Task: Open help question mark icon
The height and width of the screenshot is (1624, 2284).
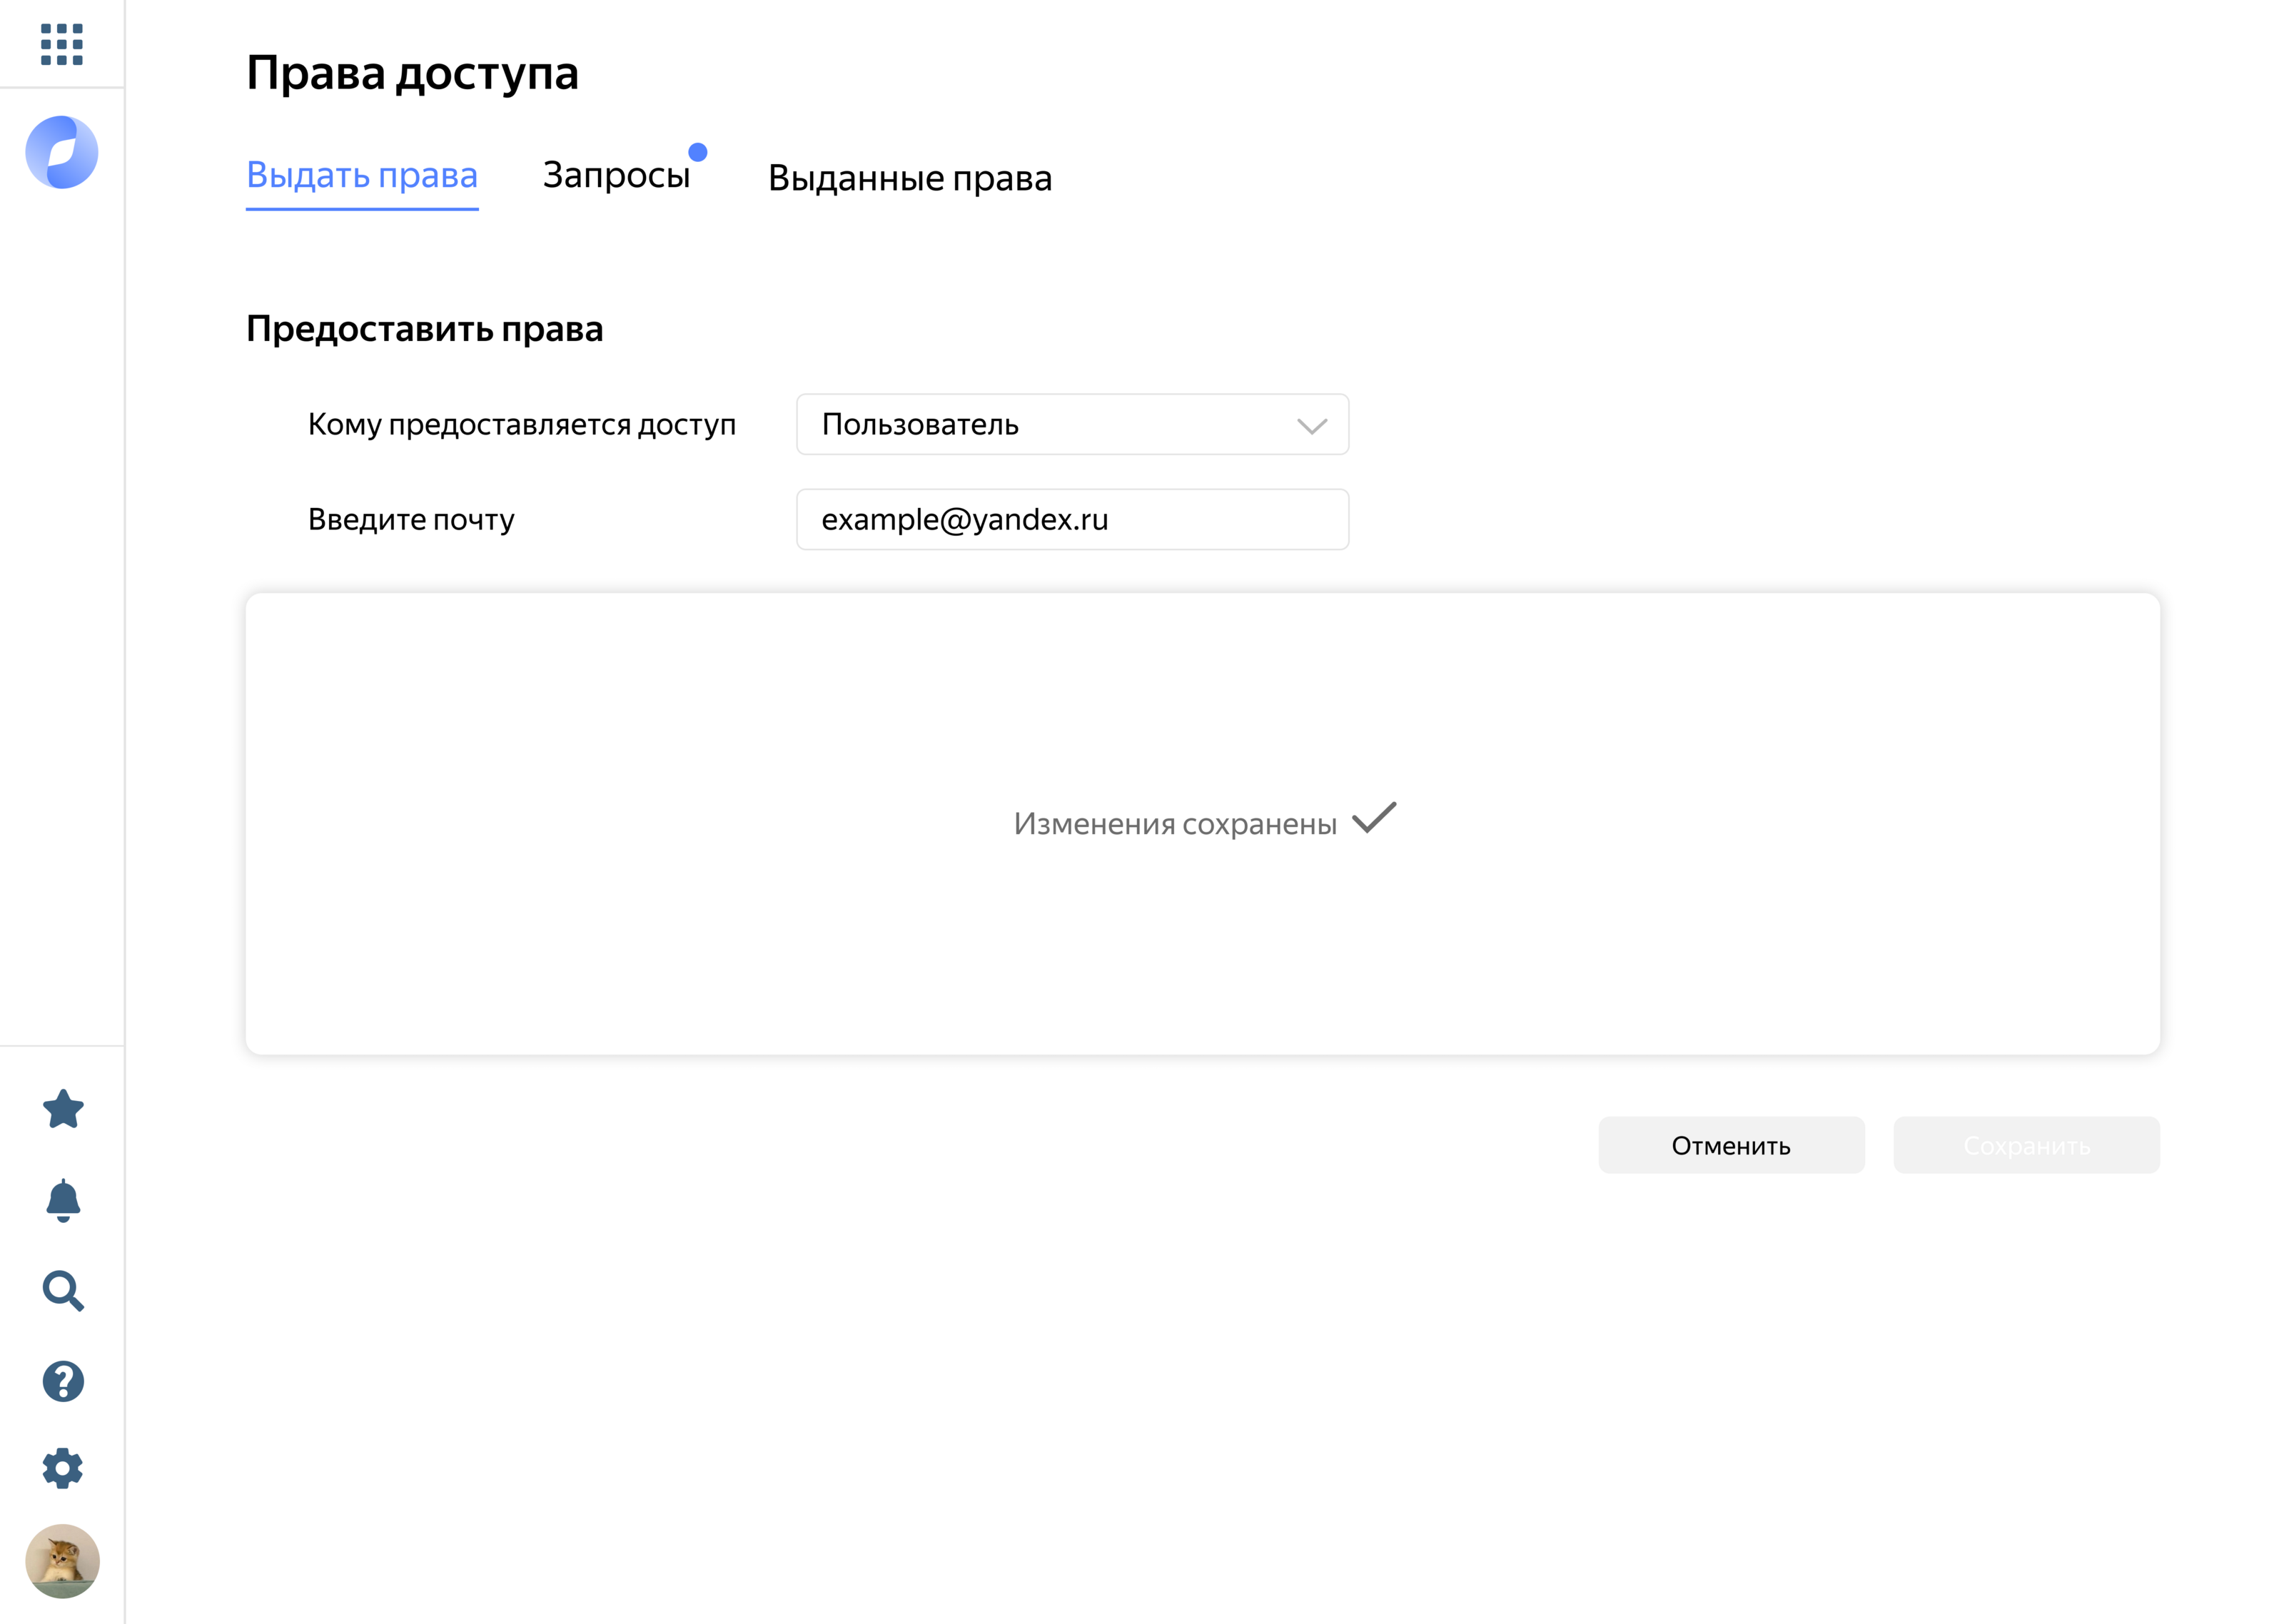Action: pos(63,1381)
